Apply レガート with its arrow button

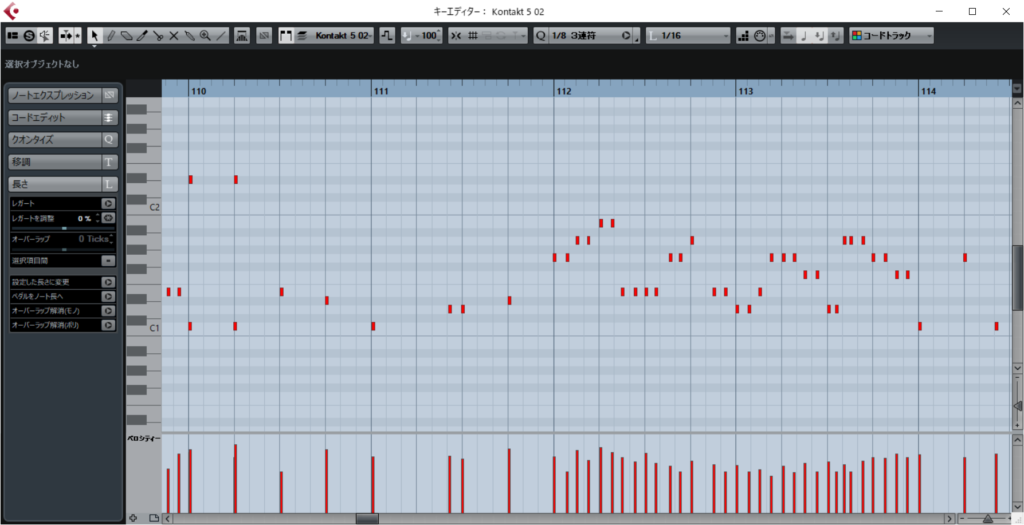pyautogui.click(x=108, y=203)
